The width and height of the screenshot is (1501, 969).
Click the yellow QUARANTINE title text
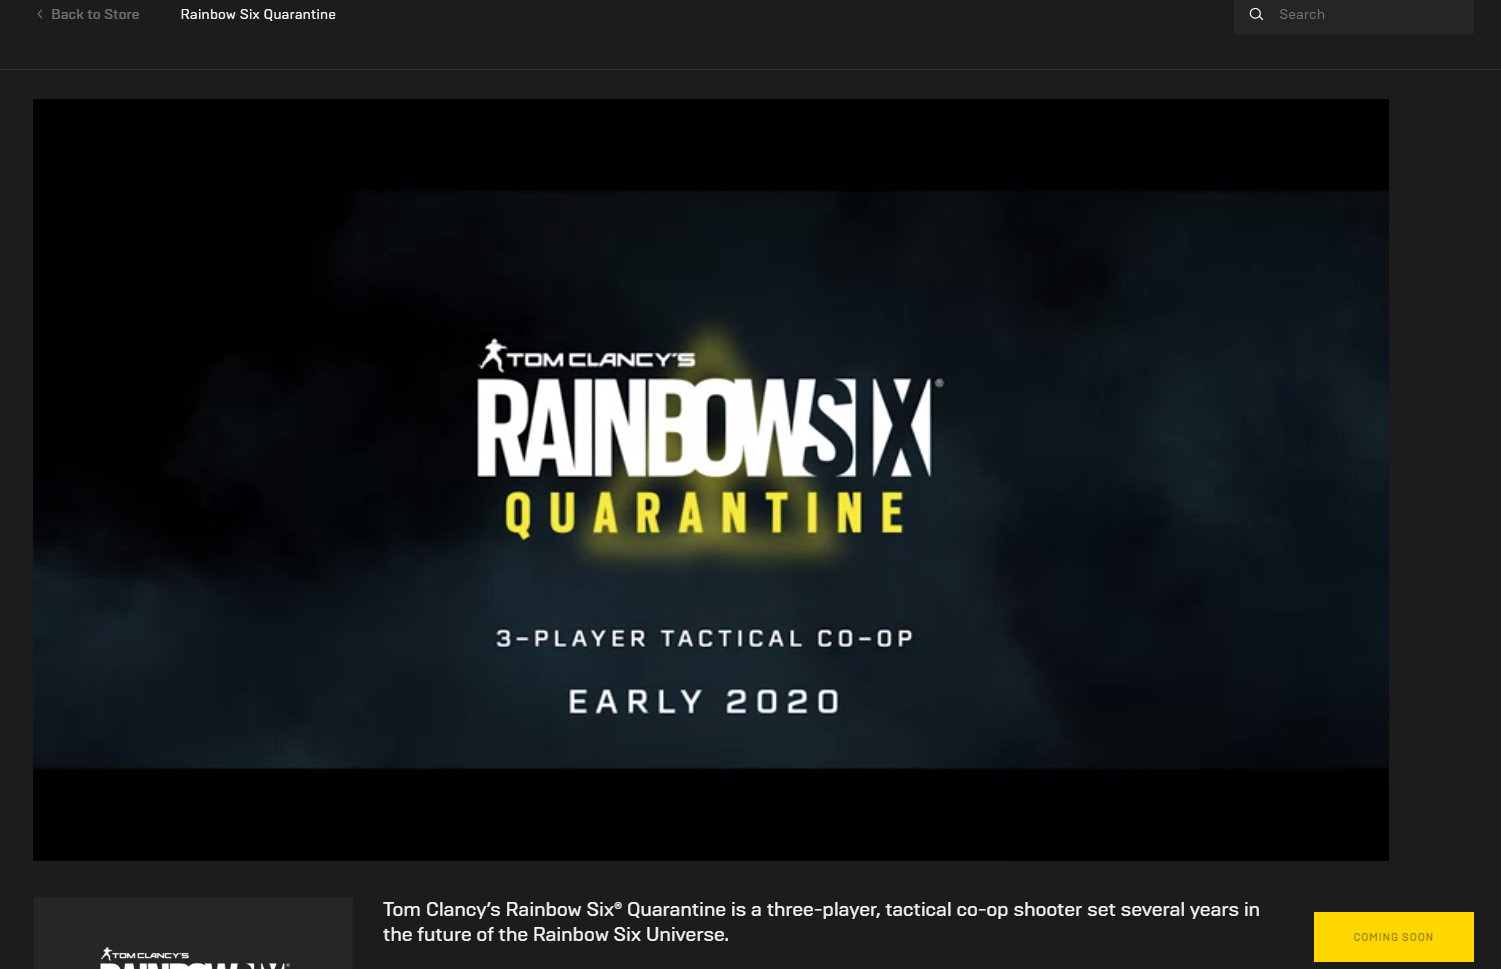pos(704,514)
